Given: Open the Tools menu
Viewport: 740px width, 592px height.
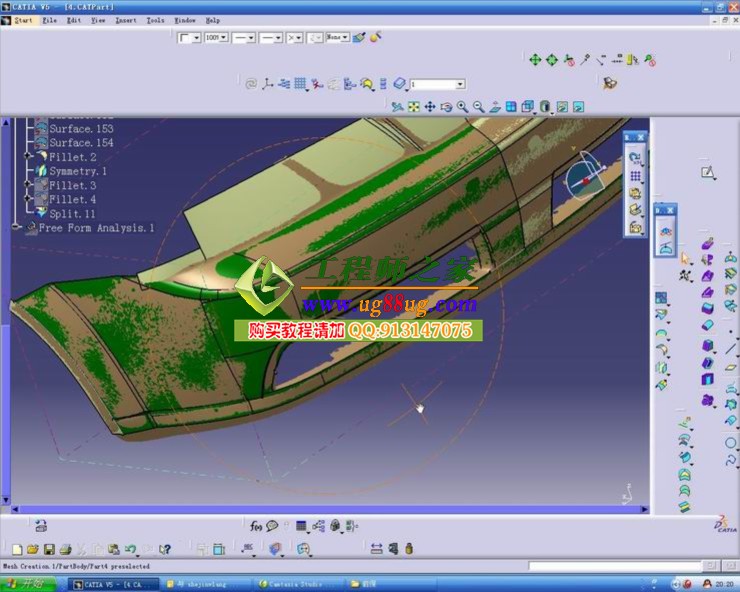Looking at the screenshot, I should pos(155,20).
